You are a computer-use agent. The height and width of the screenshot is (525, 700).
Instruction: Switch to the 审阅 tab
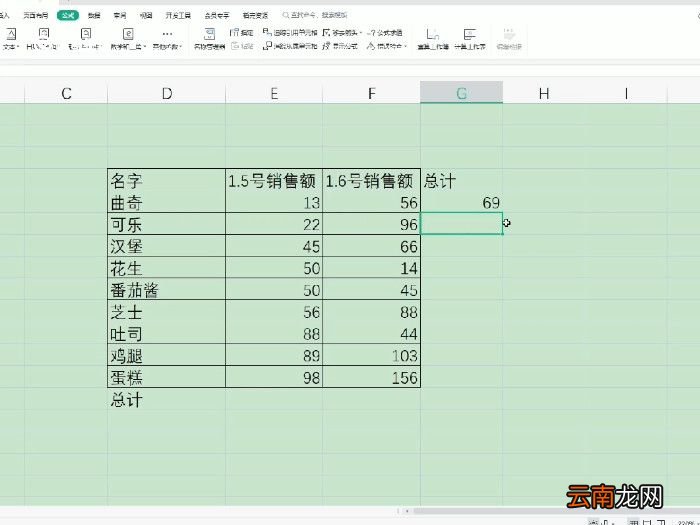120,15
